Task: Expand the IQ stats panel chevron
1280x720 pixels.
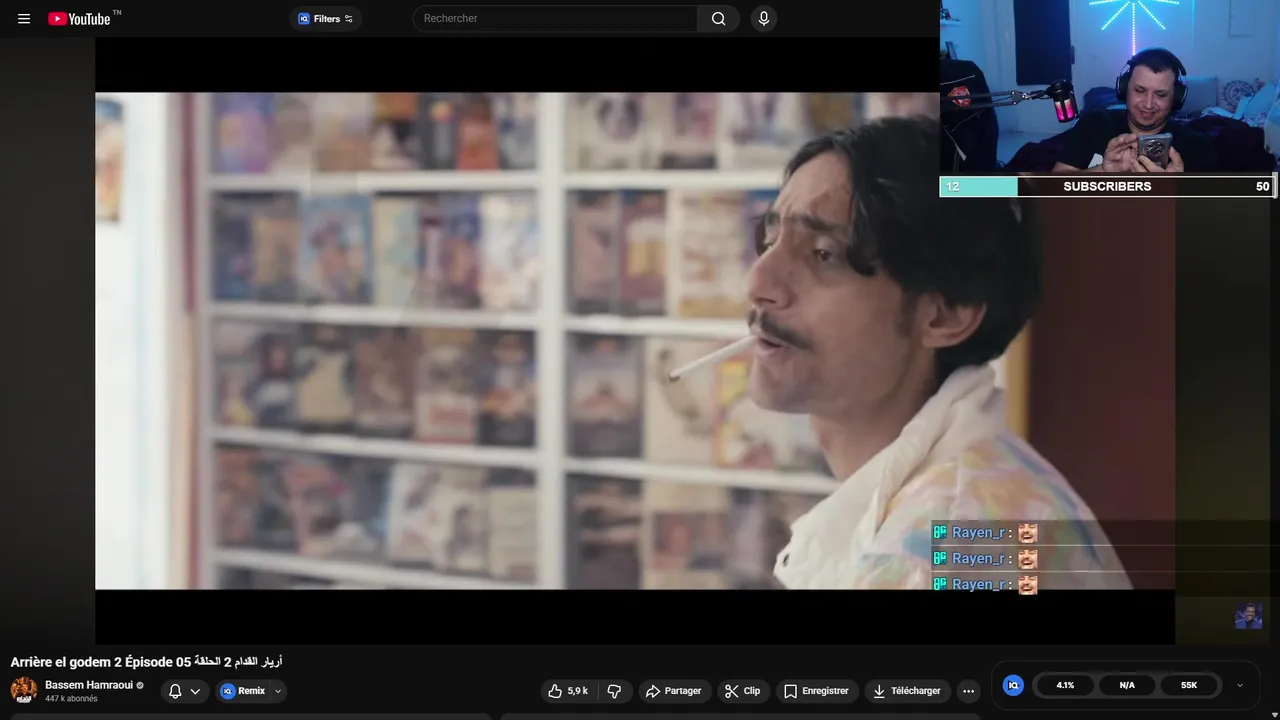Action: click(x=1240, y=686)
